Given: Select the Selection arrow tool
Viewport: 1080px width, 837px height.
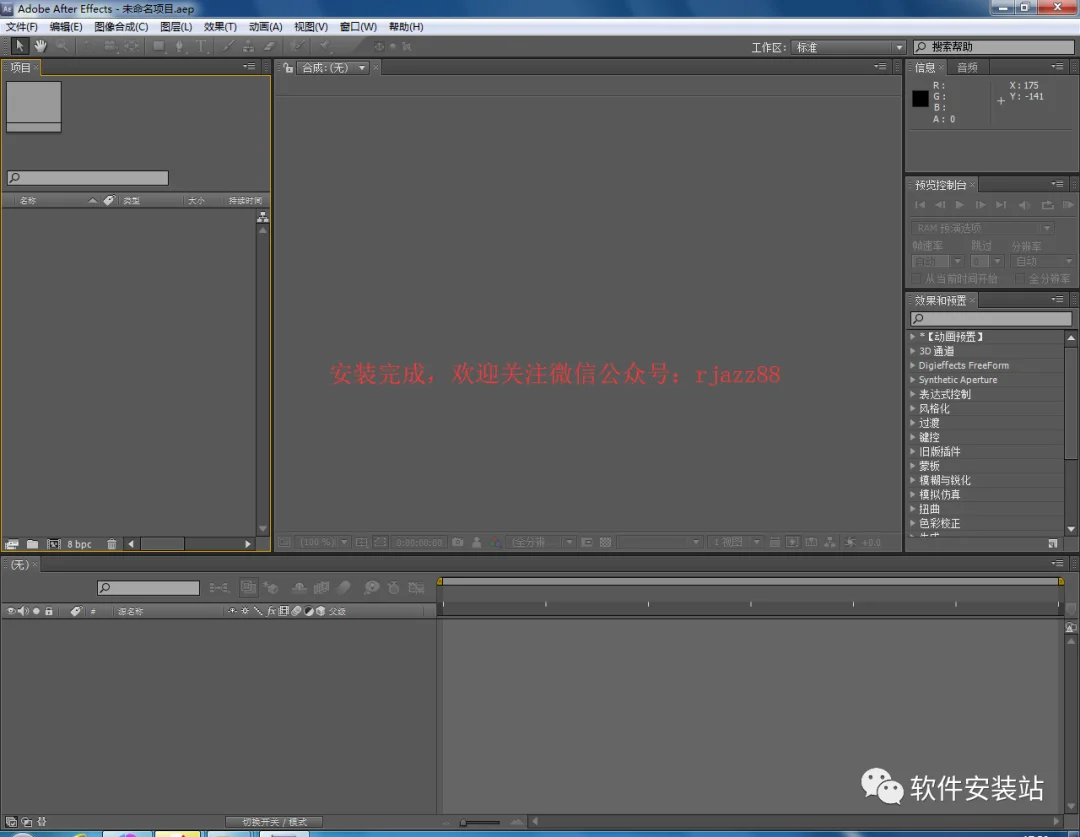Looking at the screenshot, I should tap(19, 46).
